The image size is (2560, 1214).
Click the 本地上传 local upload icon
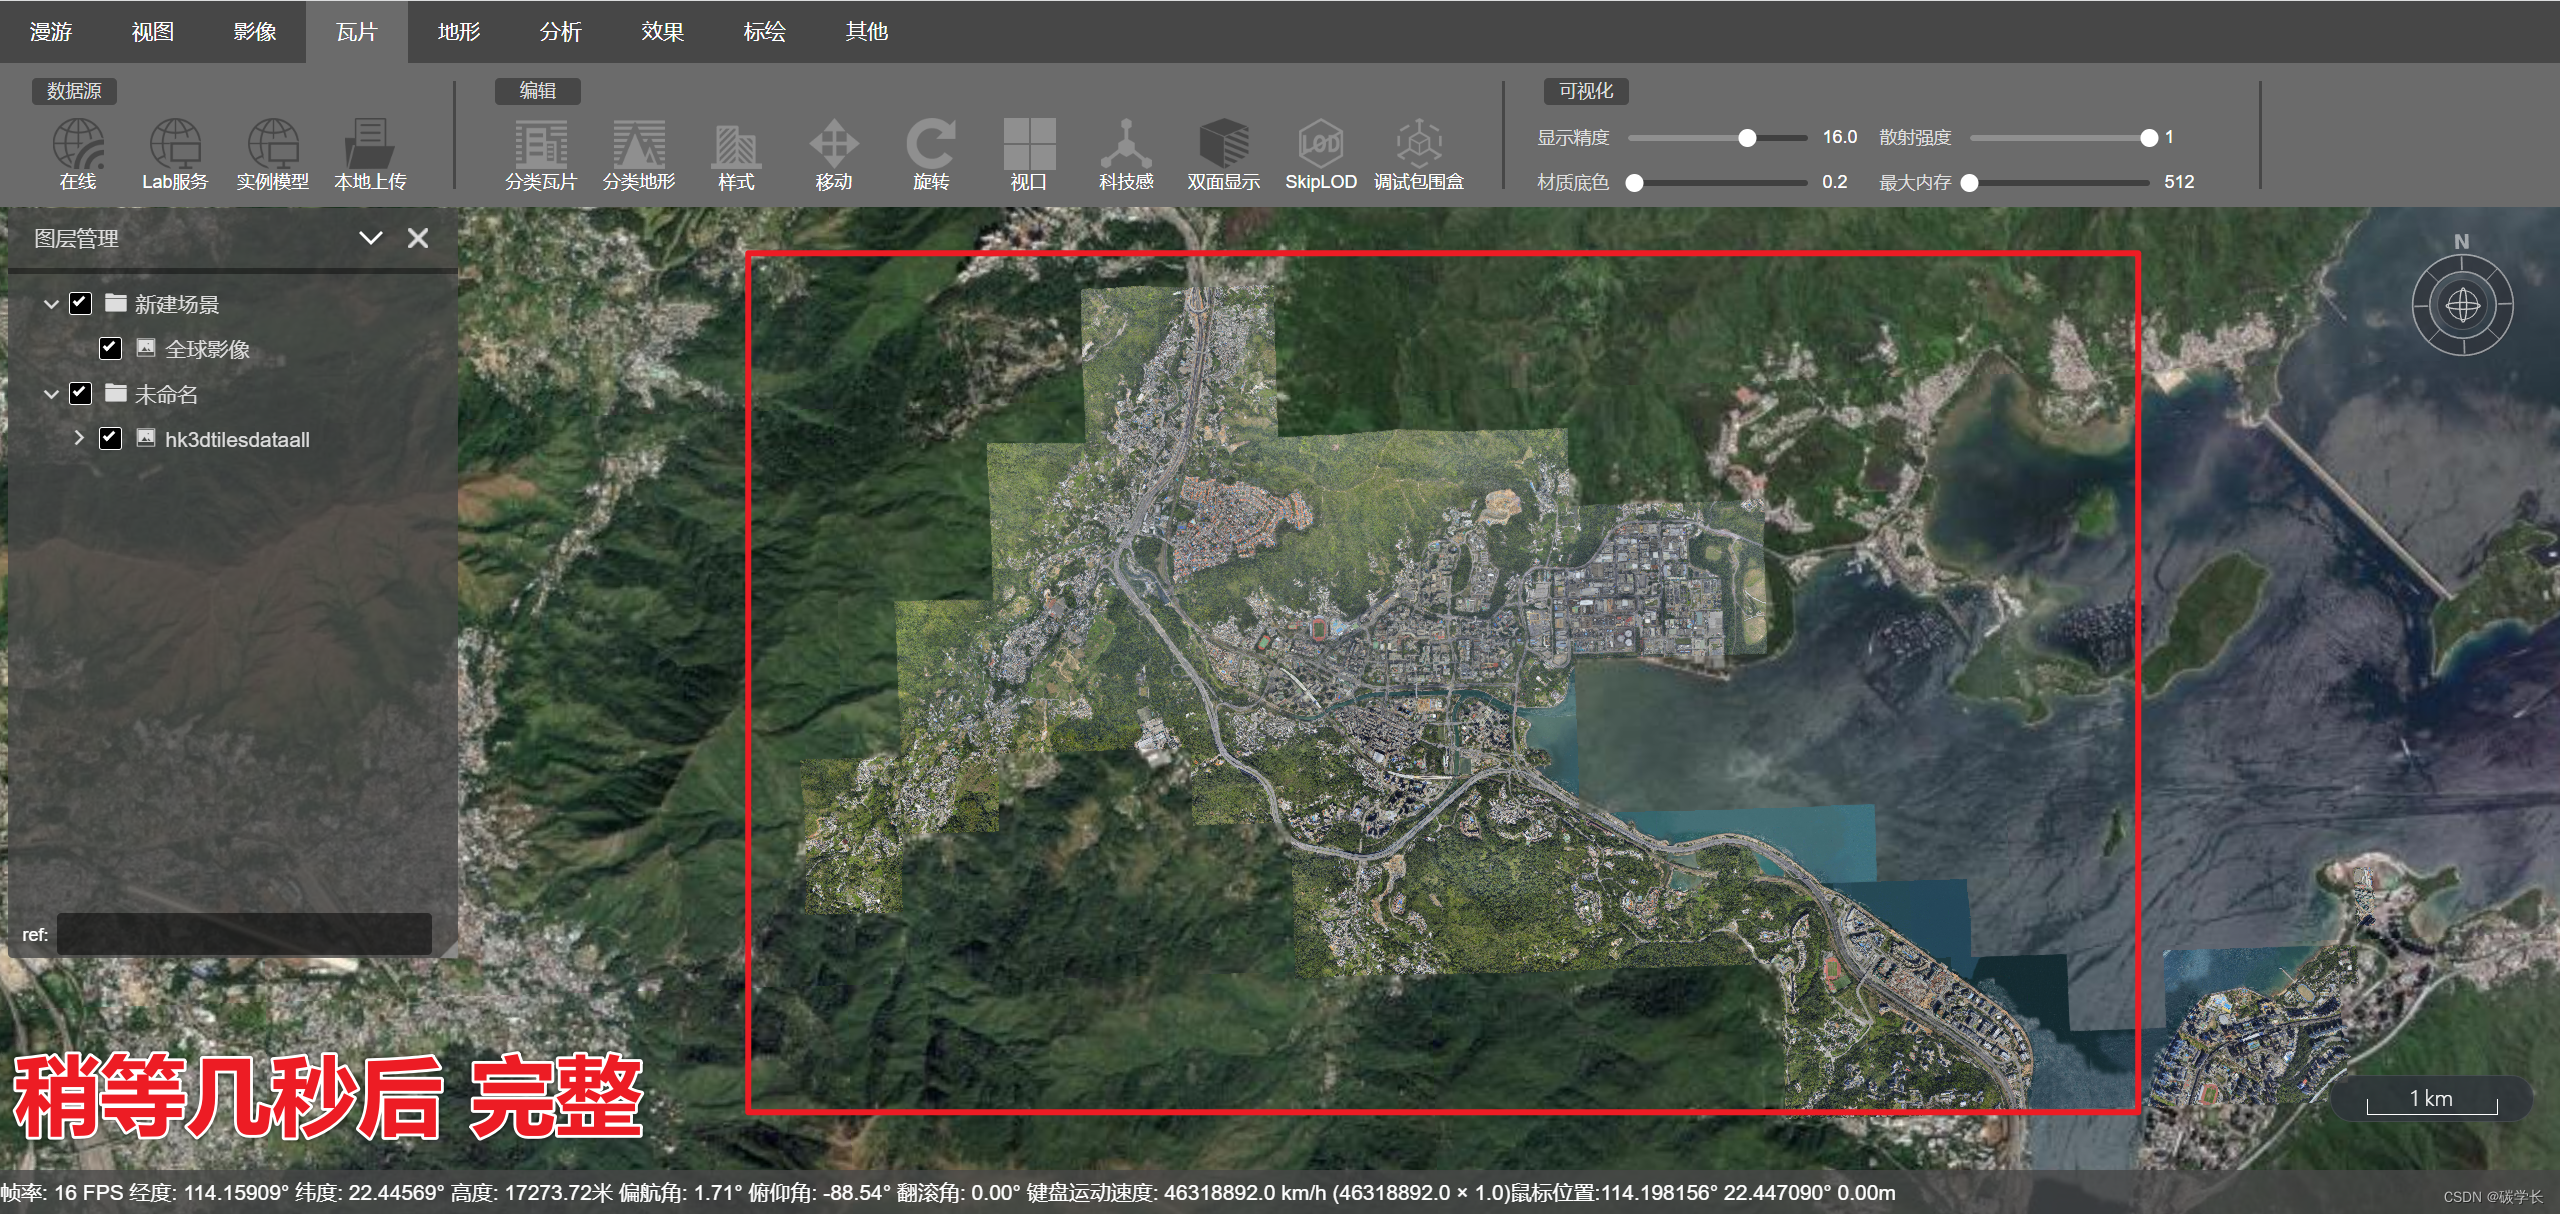pos(370,155)
